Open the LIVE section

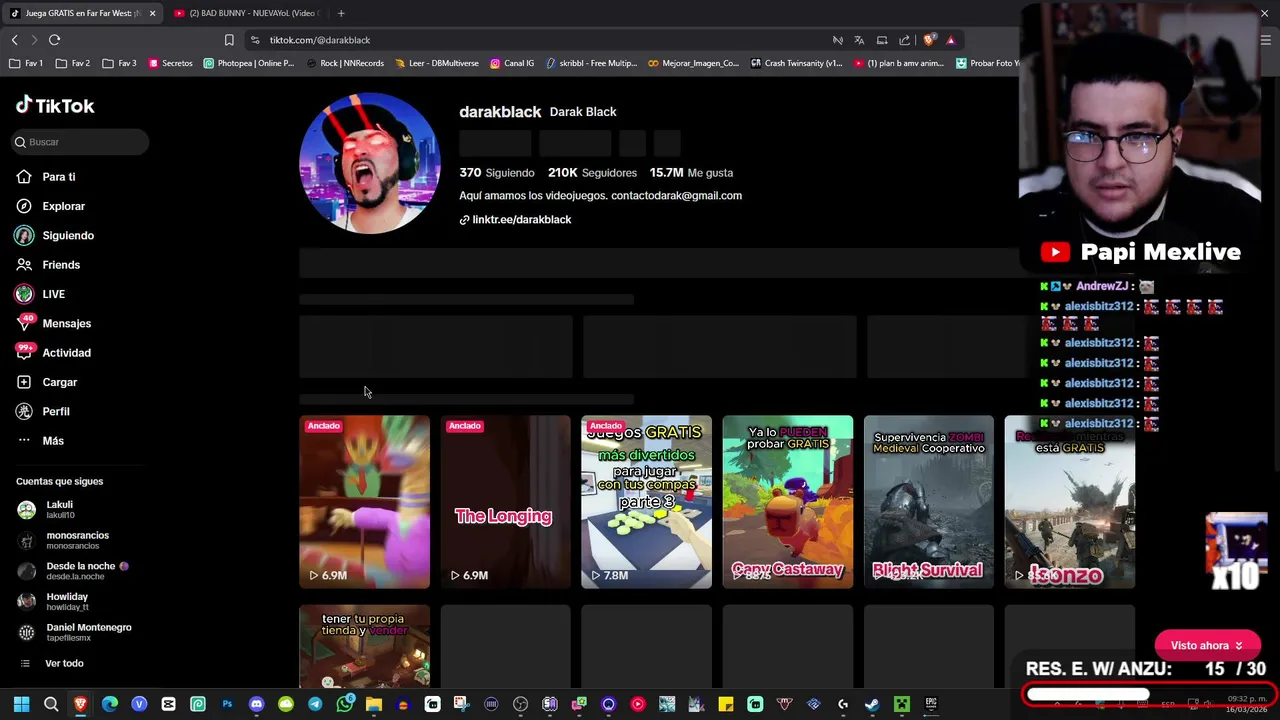(x=40, y=294)
